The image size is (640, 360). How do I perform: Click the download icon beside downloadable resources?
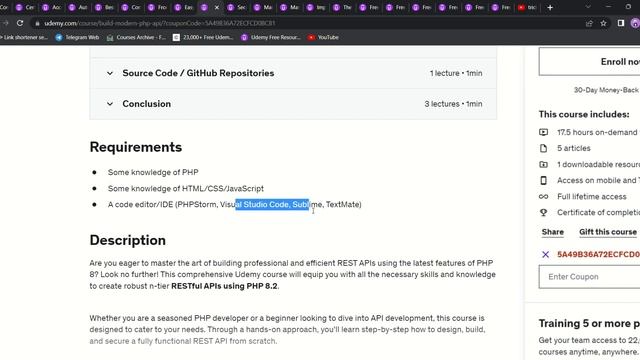click(x=543, y=164)
